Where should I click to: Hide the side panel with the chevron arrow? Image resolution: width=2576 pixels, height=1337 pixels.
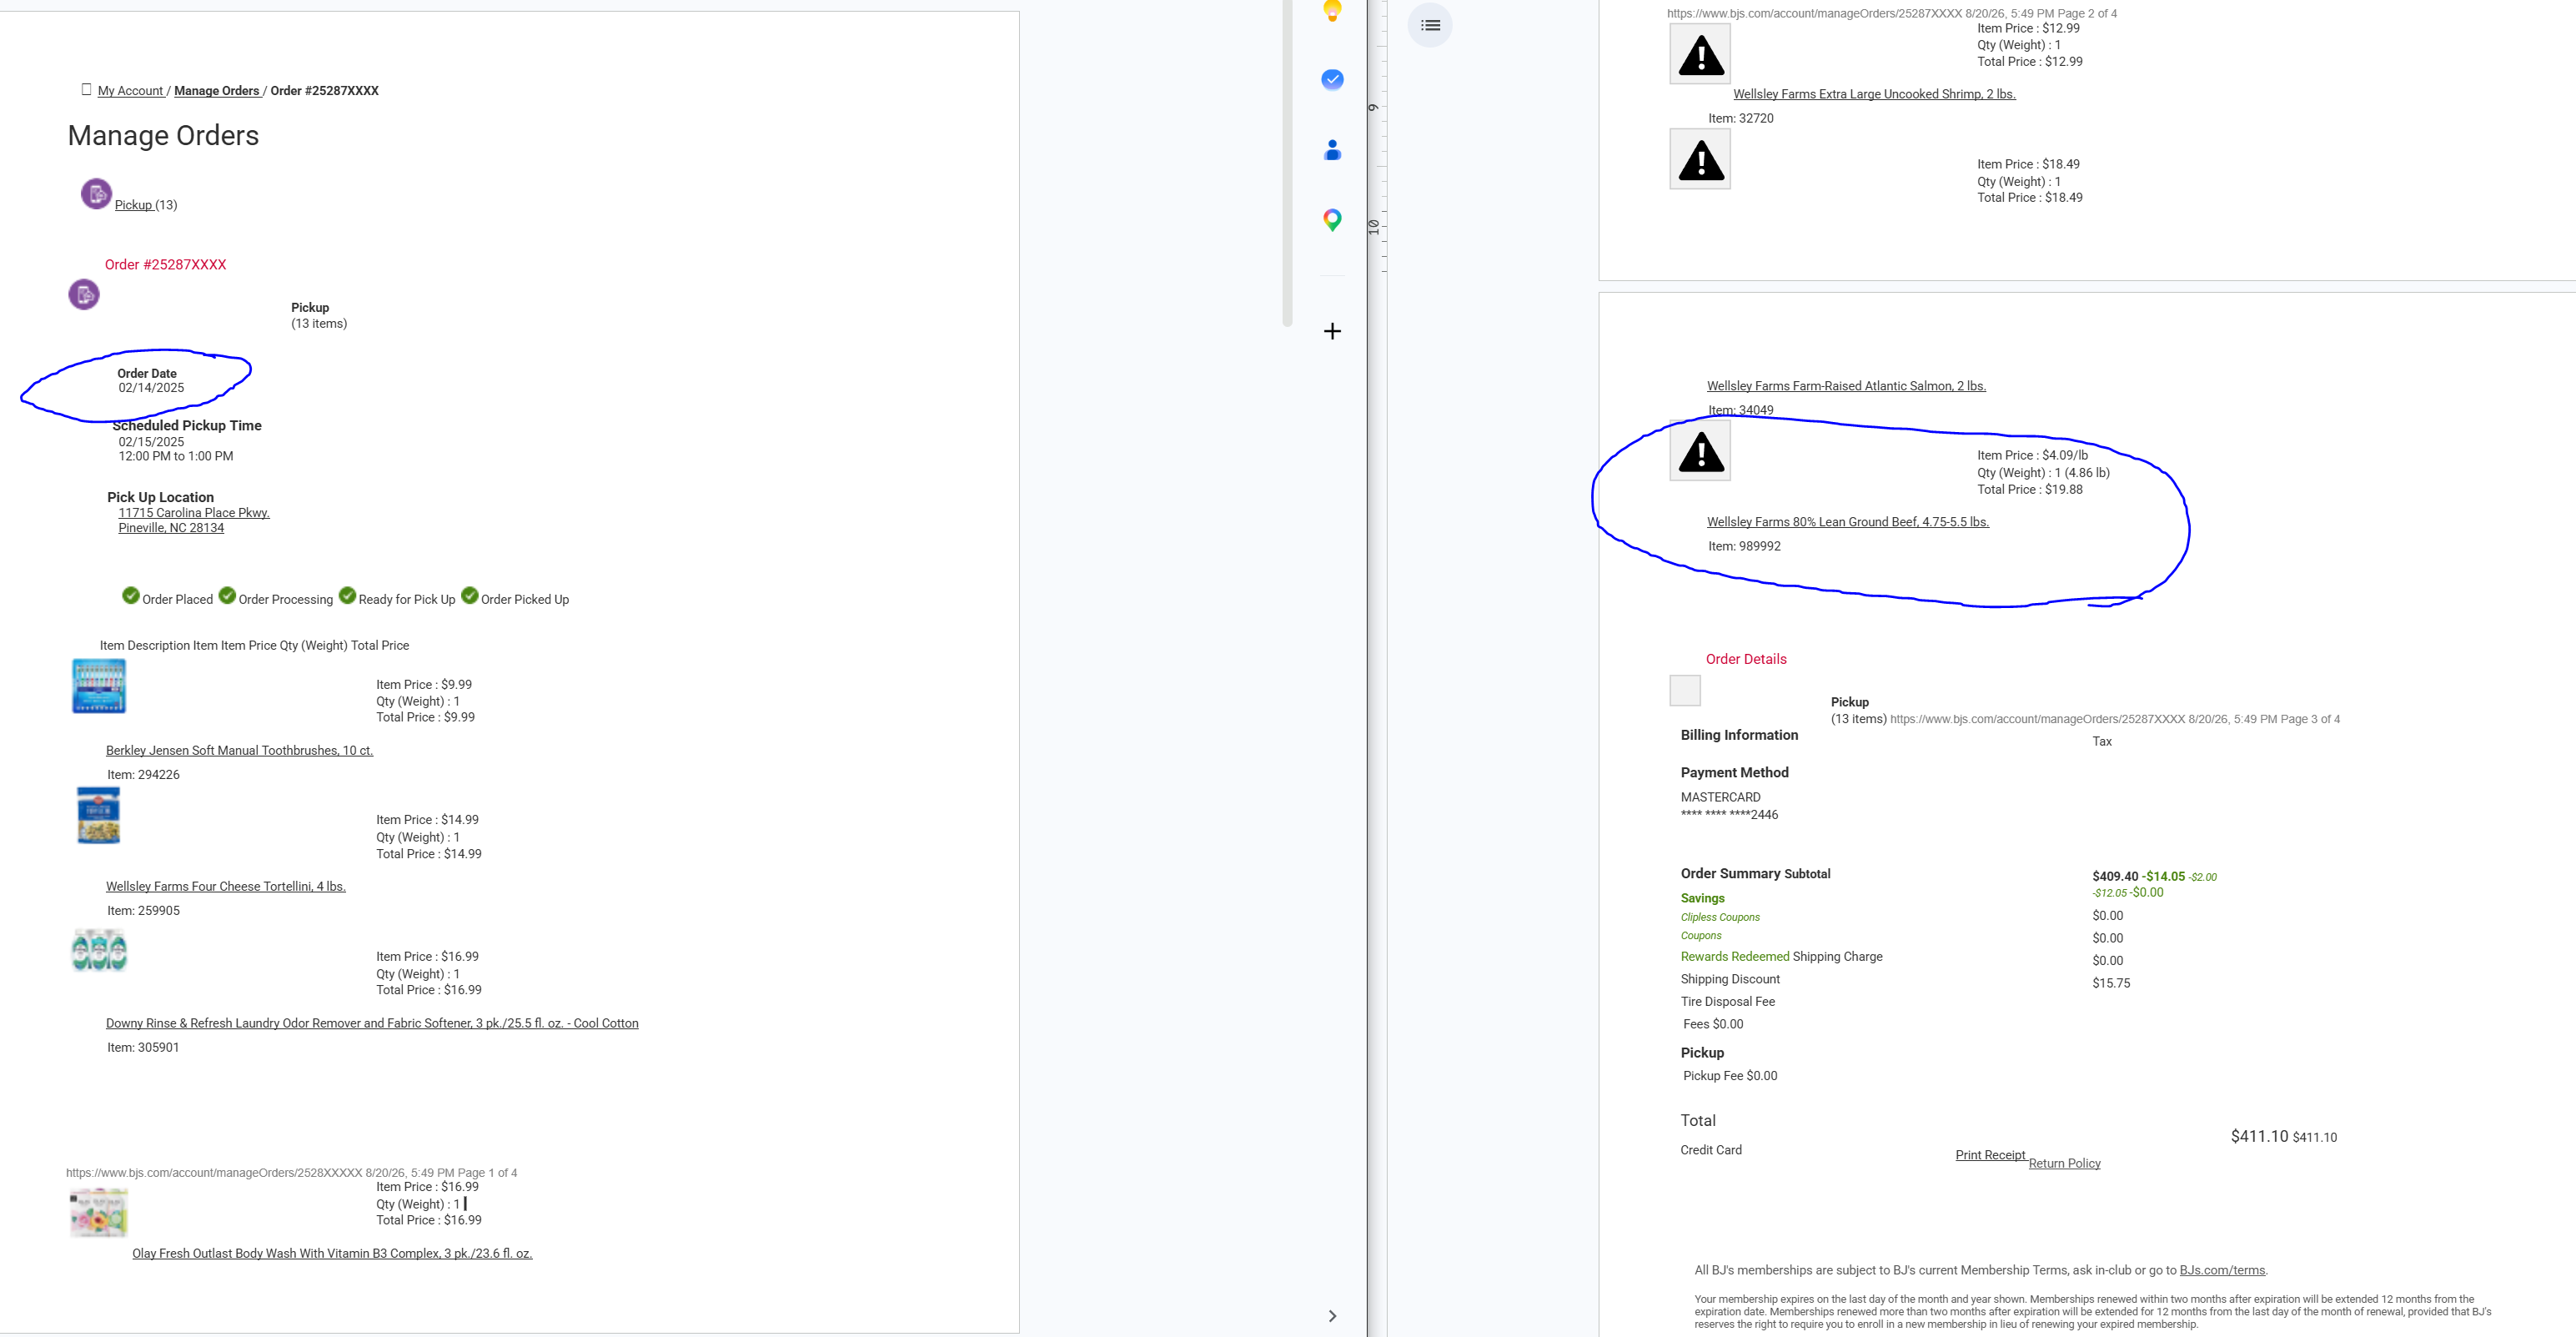click(x=1332, y=1316)
